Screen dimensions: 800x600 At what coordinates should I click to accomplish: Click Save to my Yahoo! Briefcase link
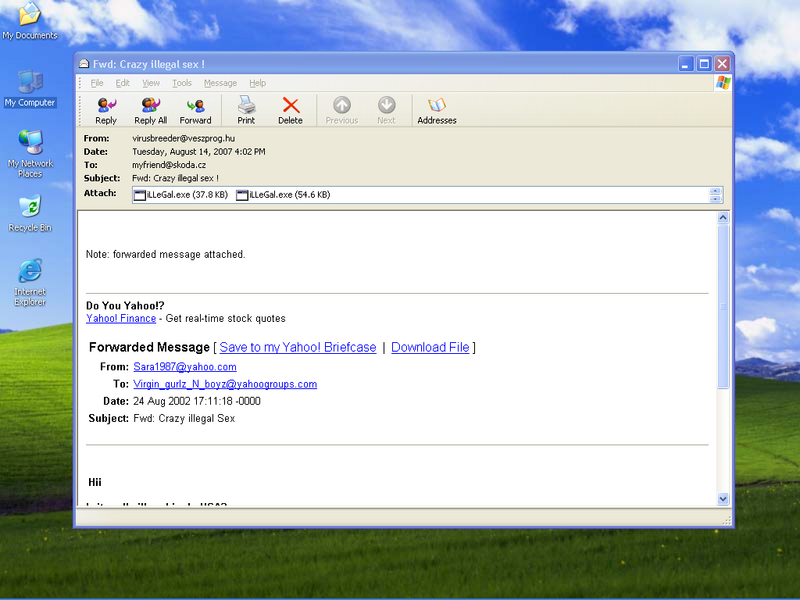(x=298, y=347)
